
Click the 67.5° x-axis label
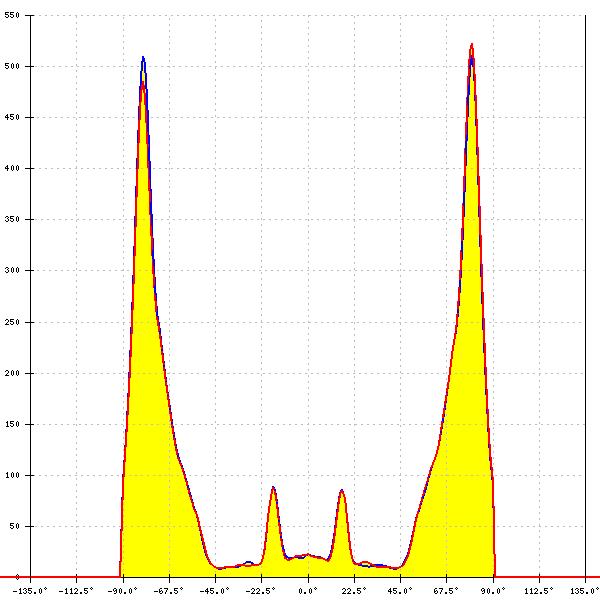(x=446, y=591)
